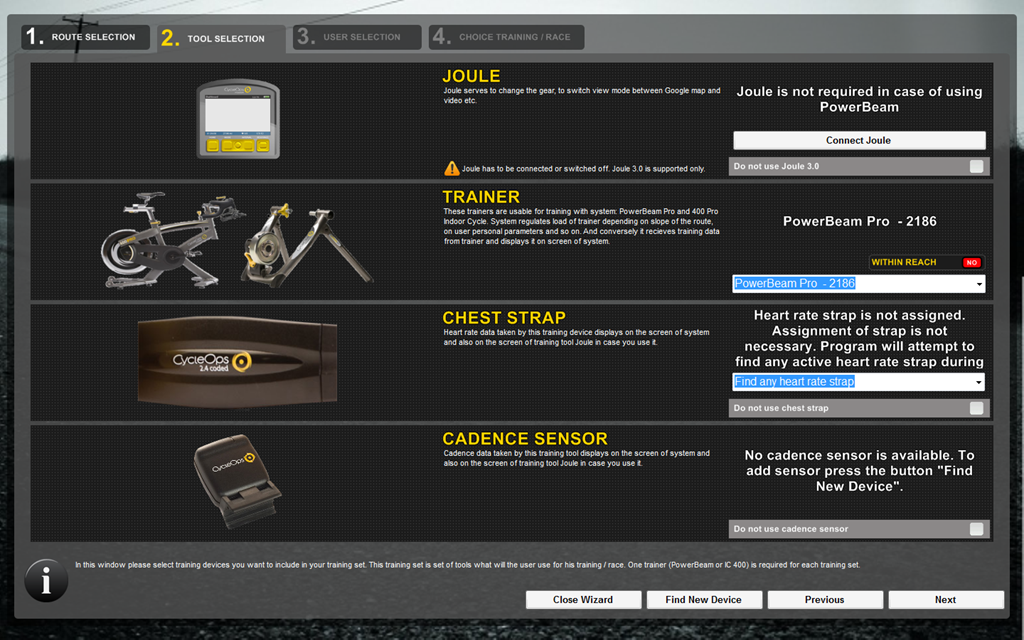Tick Do not use cadence sensor box
1024x640 pixels.
tap(976, 529)
